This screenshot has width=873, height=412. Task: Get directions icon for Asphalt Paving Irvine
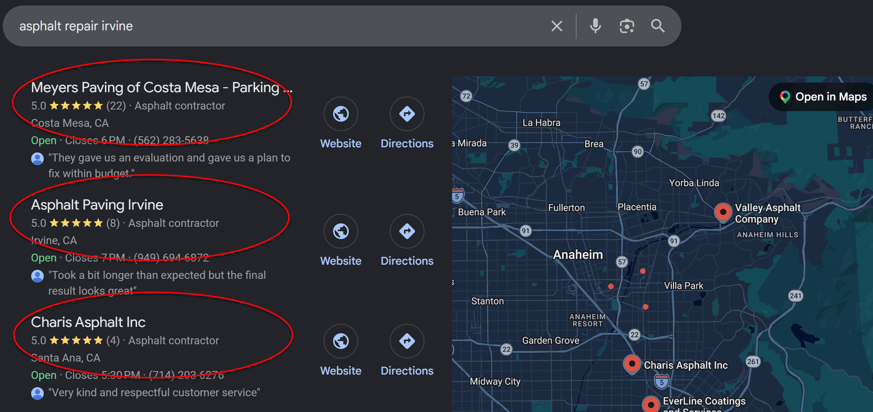pyautogui.click(x=407, y=231)
